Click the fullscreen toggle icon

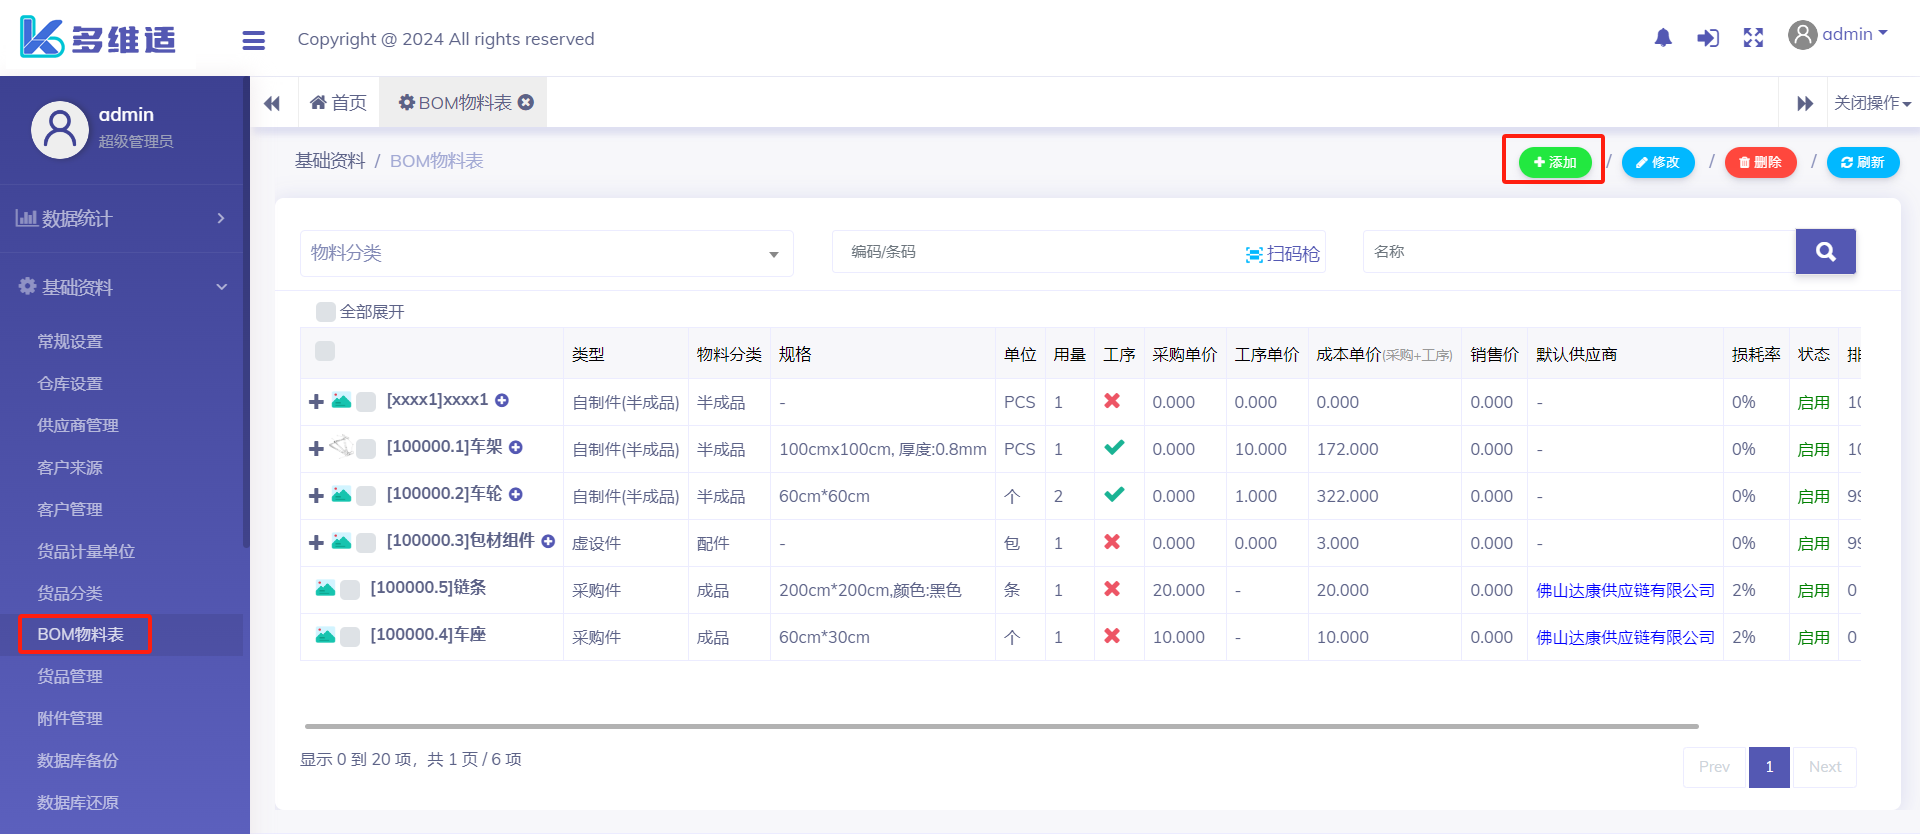point(1753,38)
